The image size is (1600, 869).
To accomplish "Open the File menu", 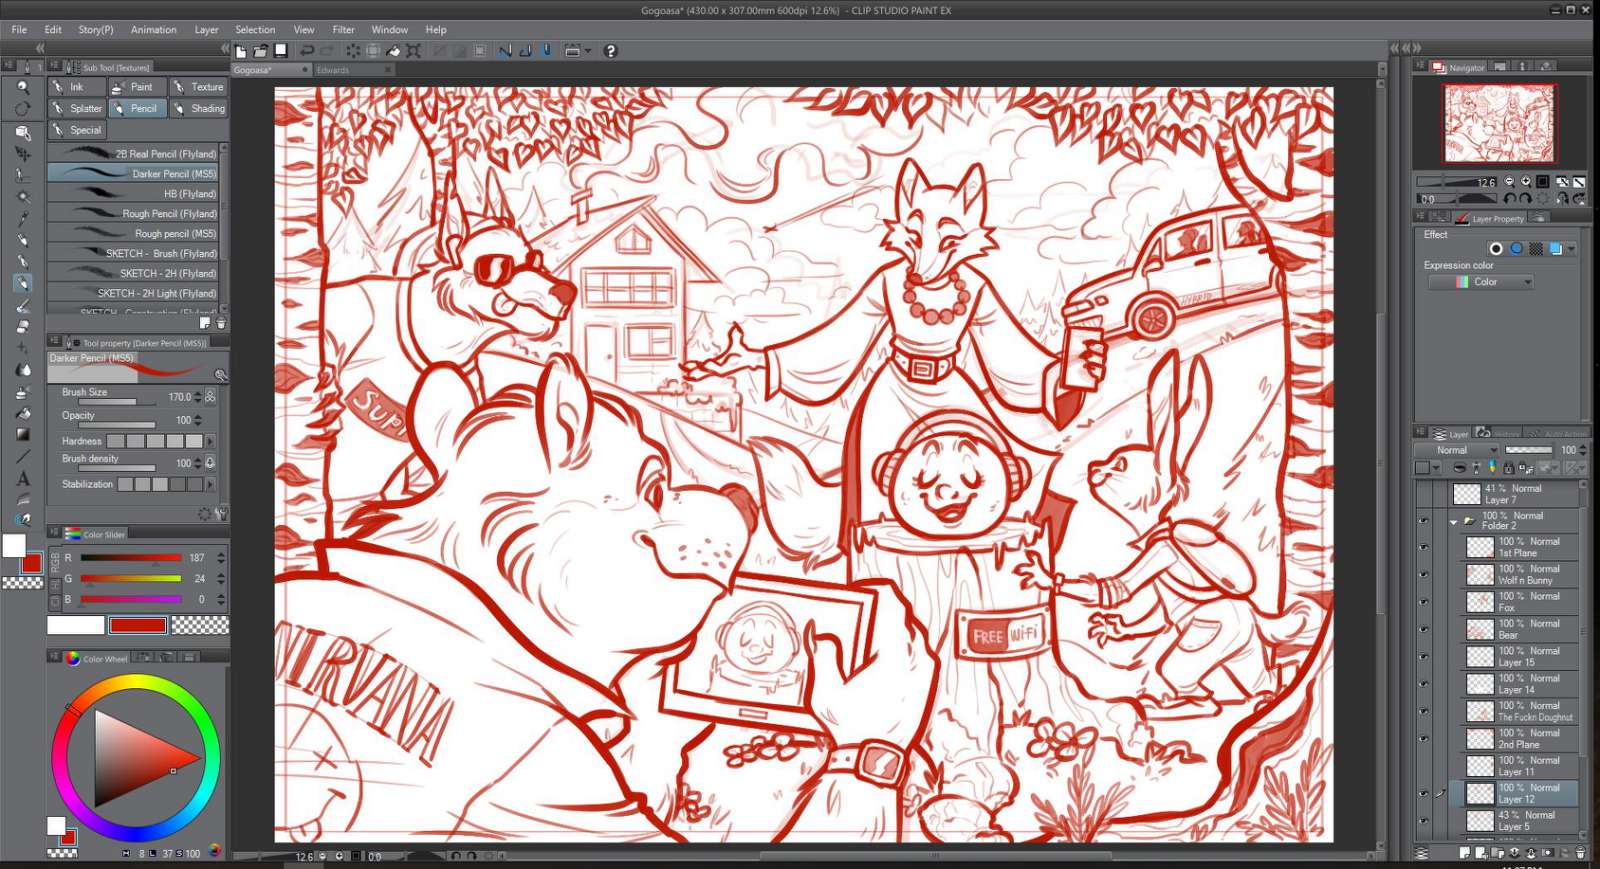I will pyautogui.click(x=19, y=30).
